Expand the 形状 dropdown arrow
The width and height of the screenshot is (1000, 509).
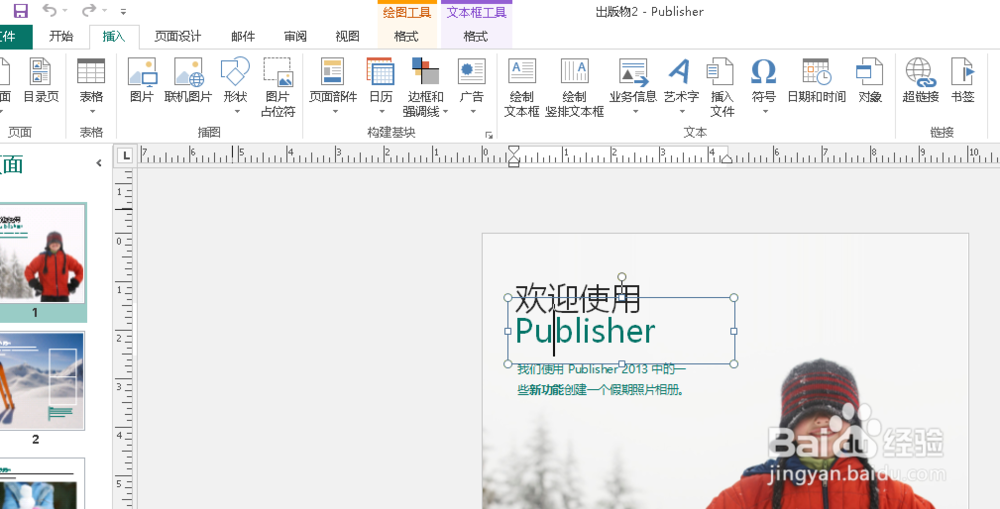(x=236, y=112)
